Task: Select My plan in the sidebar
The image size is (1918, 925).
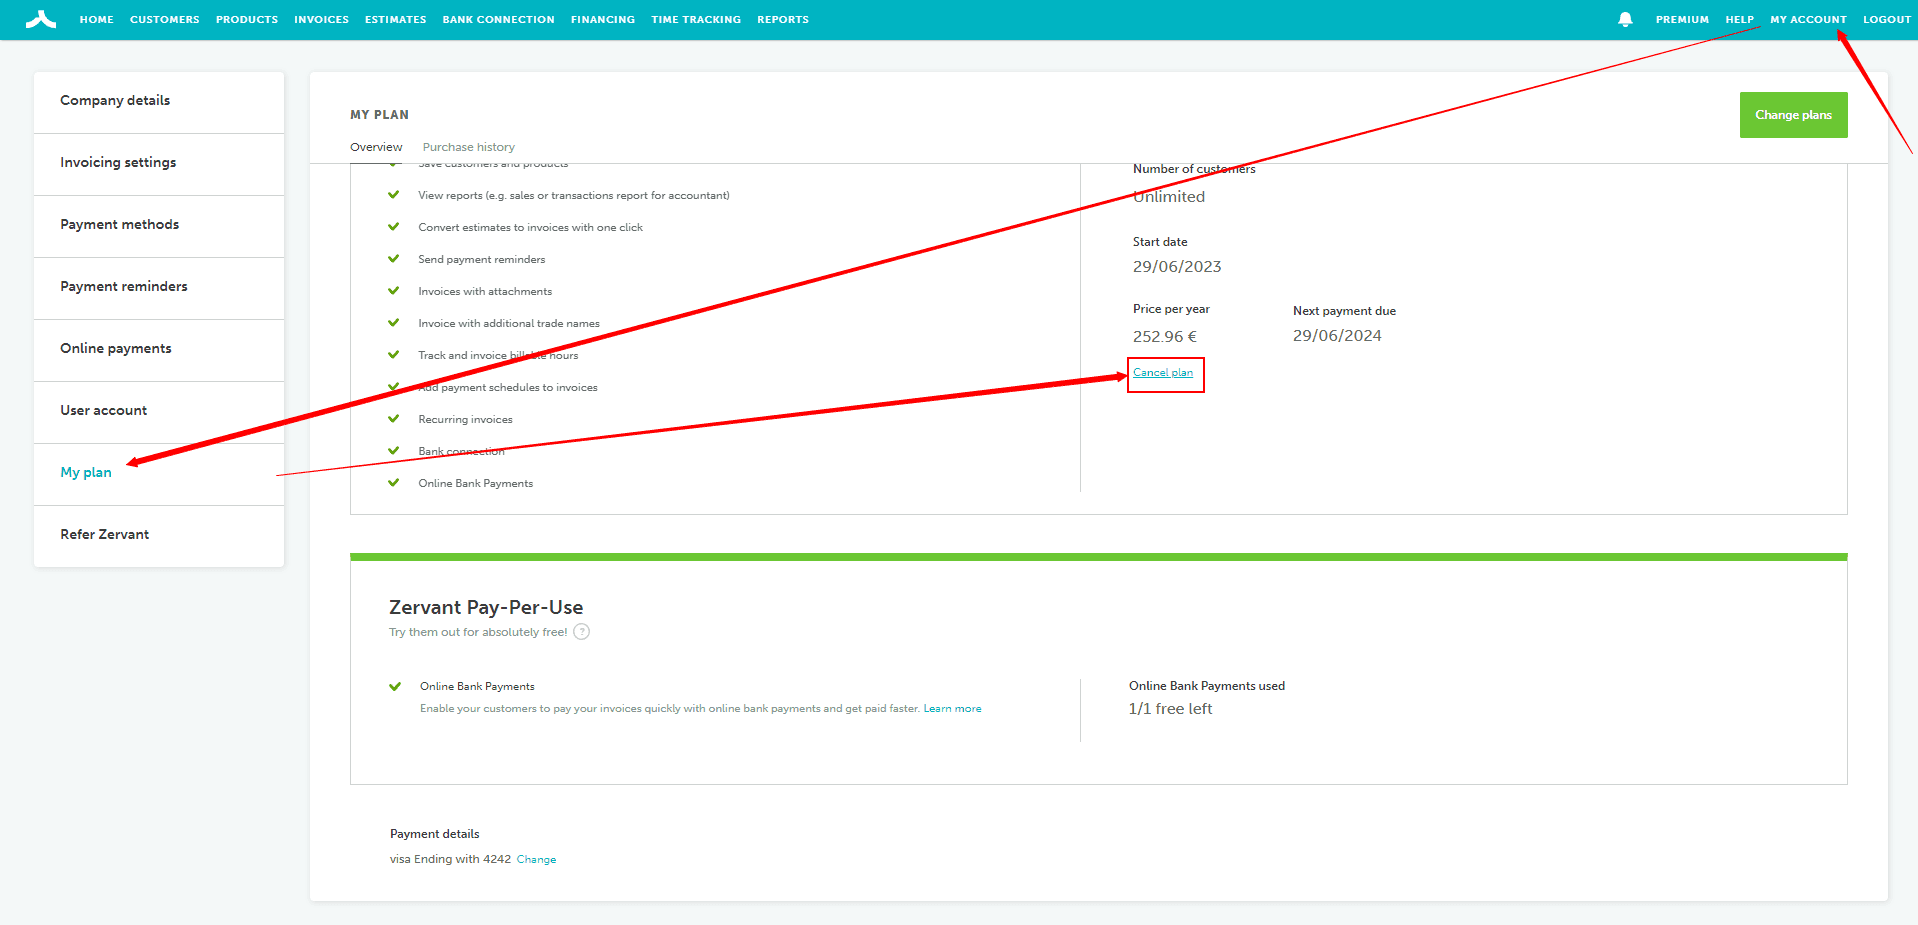Action: pos(159,473)
